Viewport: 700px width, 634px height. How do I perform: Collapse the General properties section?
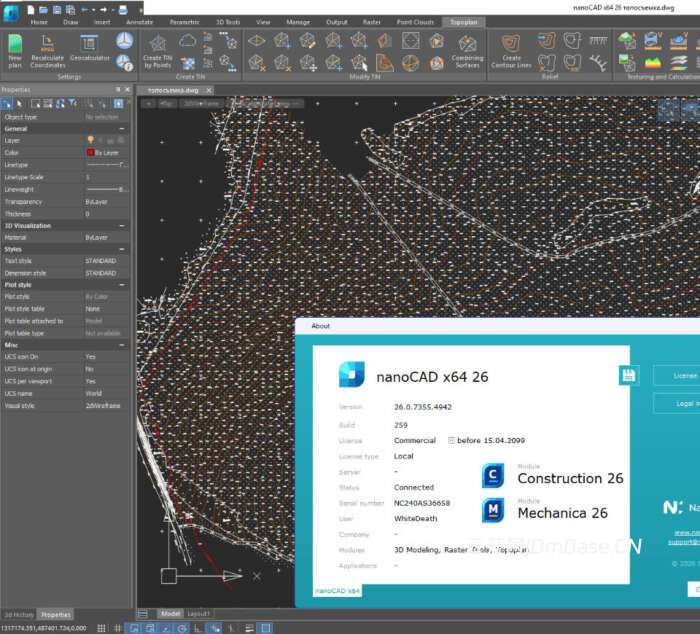pos(122,129)
